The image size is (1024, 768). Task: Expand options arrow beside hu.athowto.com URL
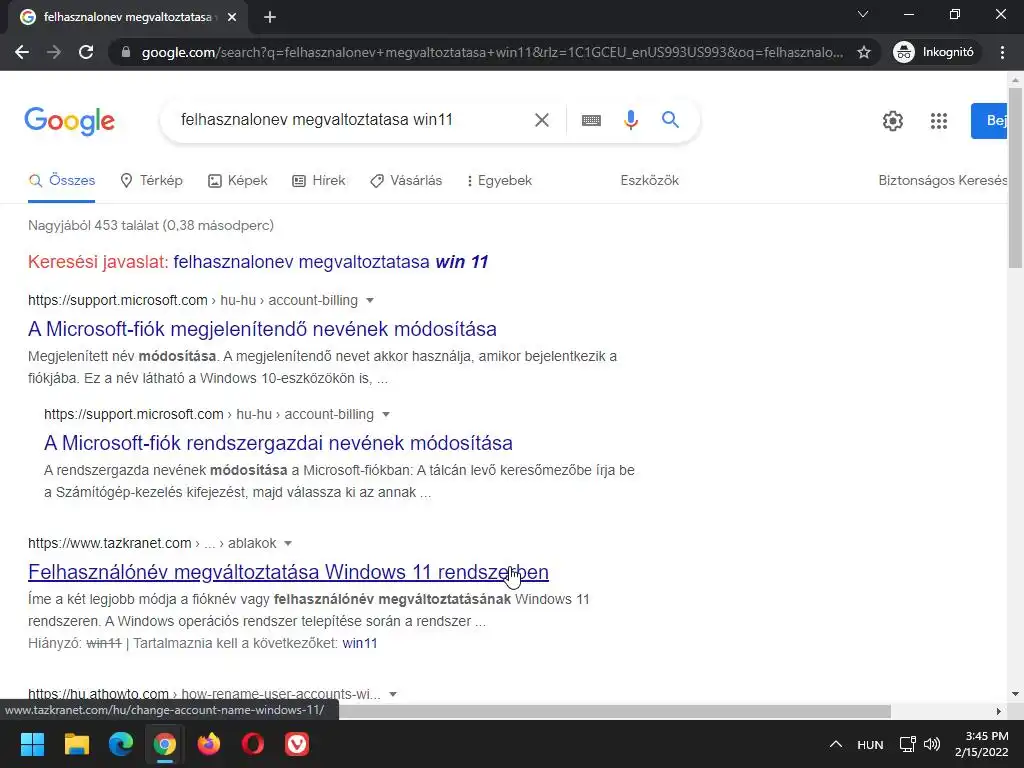(393, 694)
